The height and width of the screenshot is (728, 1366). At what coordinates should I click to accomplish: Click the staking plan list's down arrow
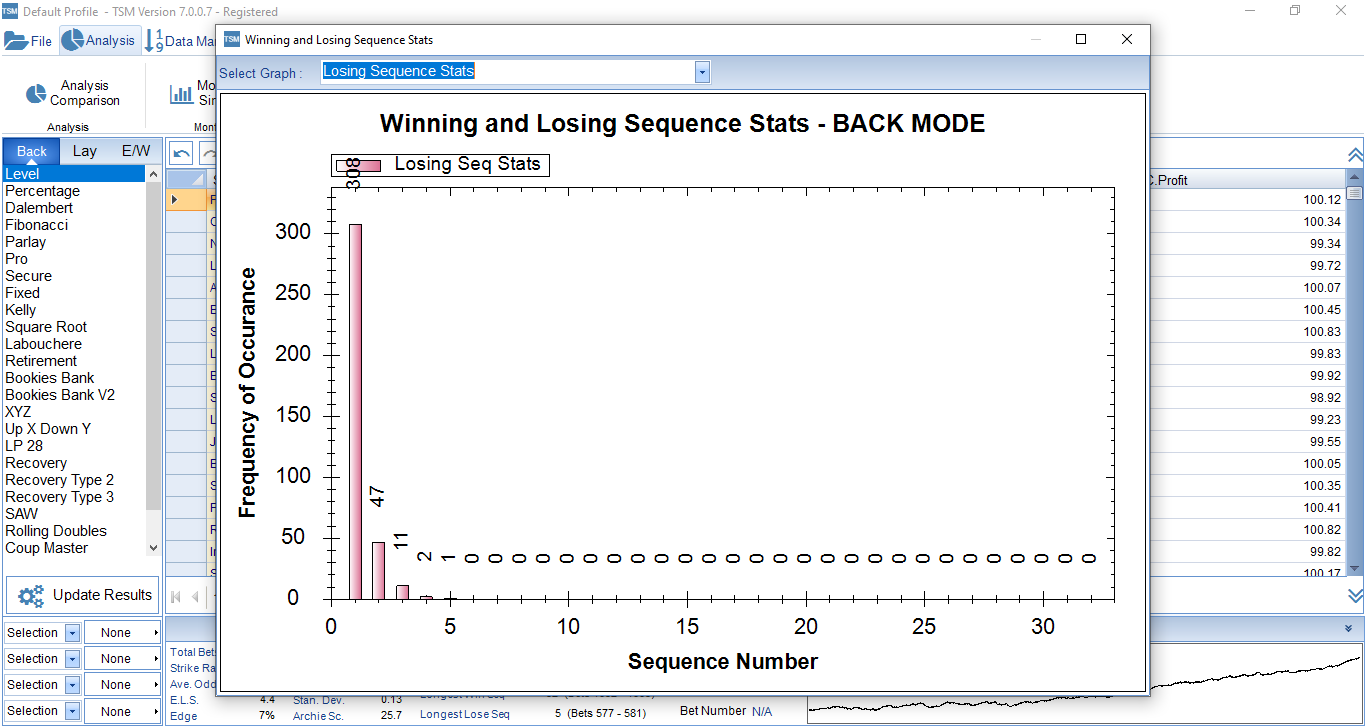click(x=153, y=548)
